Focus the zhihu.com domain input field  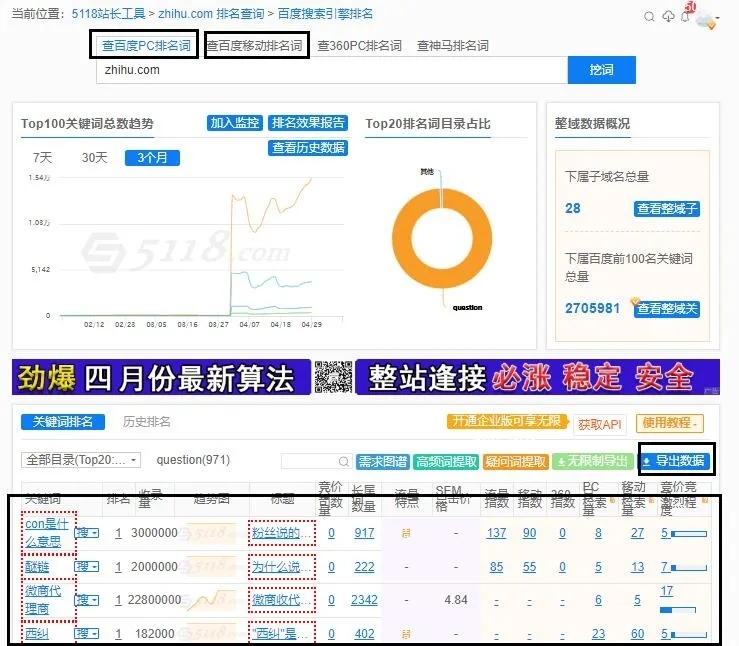click(x=332, y=70)
